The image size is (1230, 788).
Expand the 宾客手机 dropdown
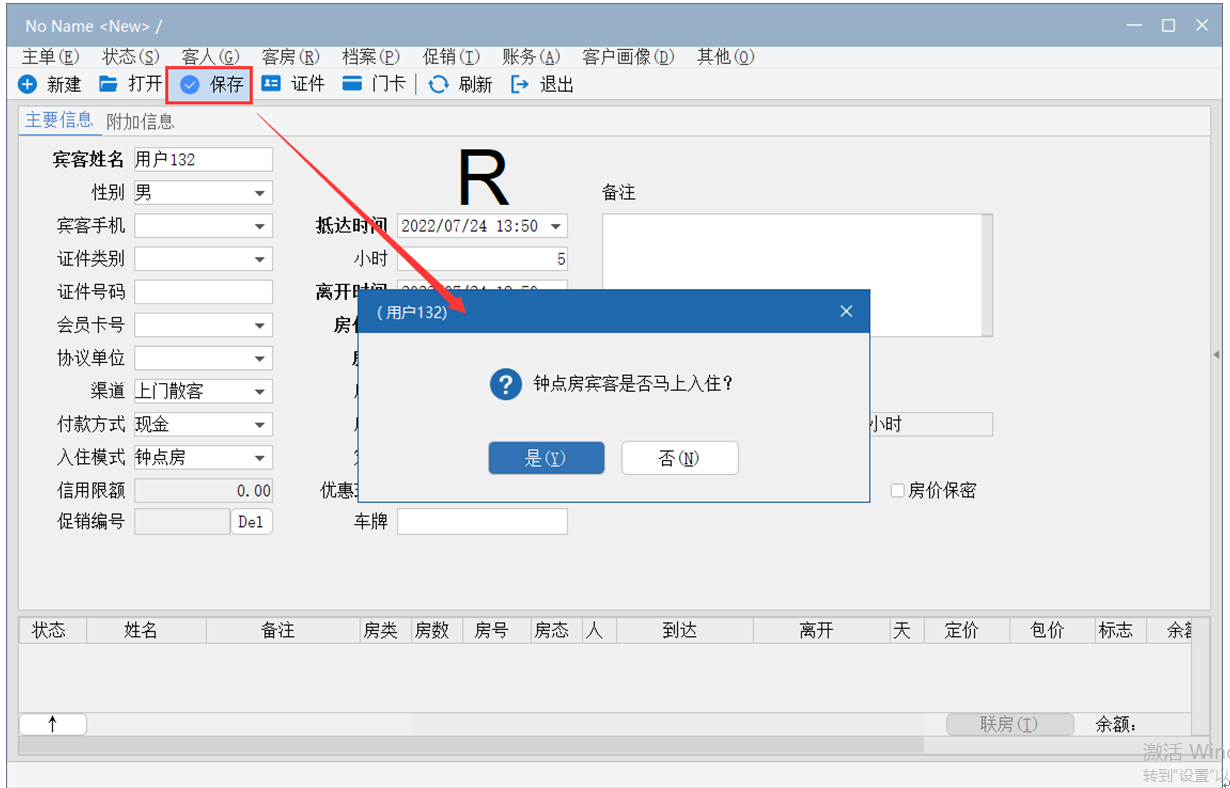pos(260,226)
